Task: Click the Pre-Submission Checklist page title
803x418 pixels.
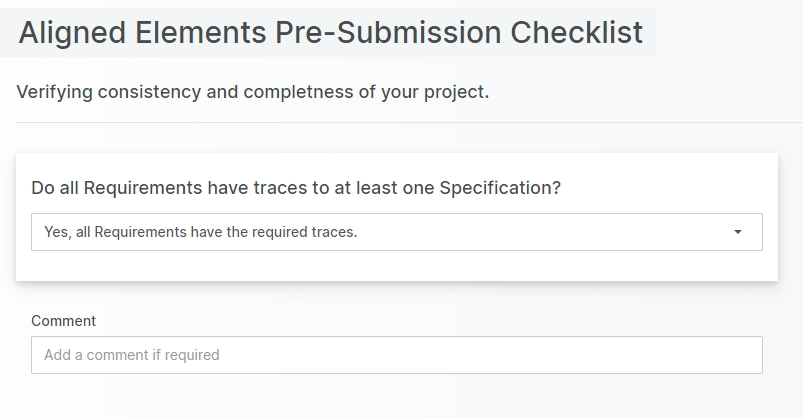Action: click(330, 32)
